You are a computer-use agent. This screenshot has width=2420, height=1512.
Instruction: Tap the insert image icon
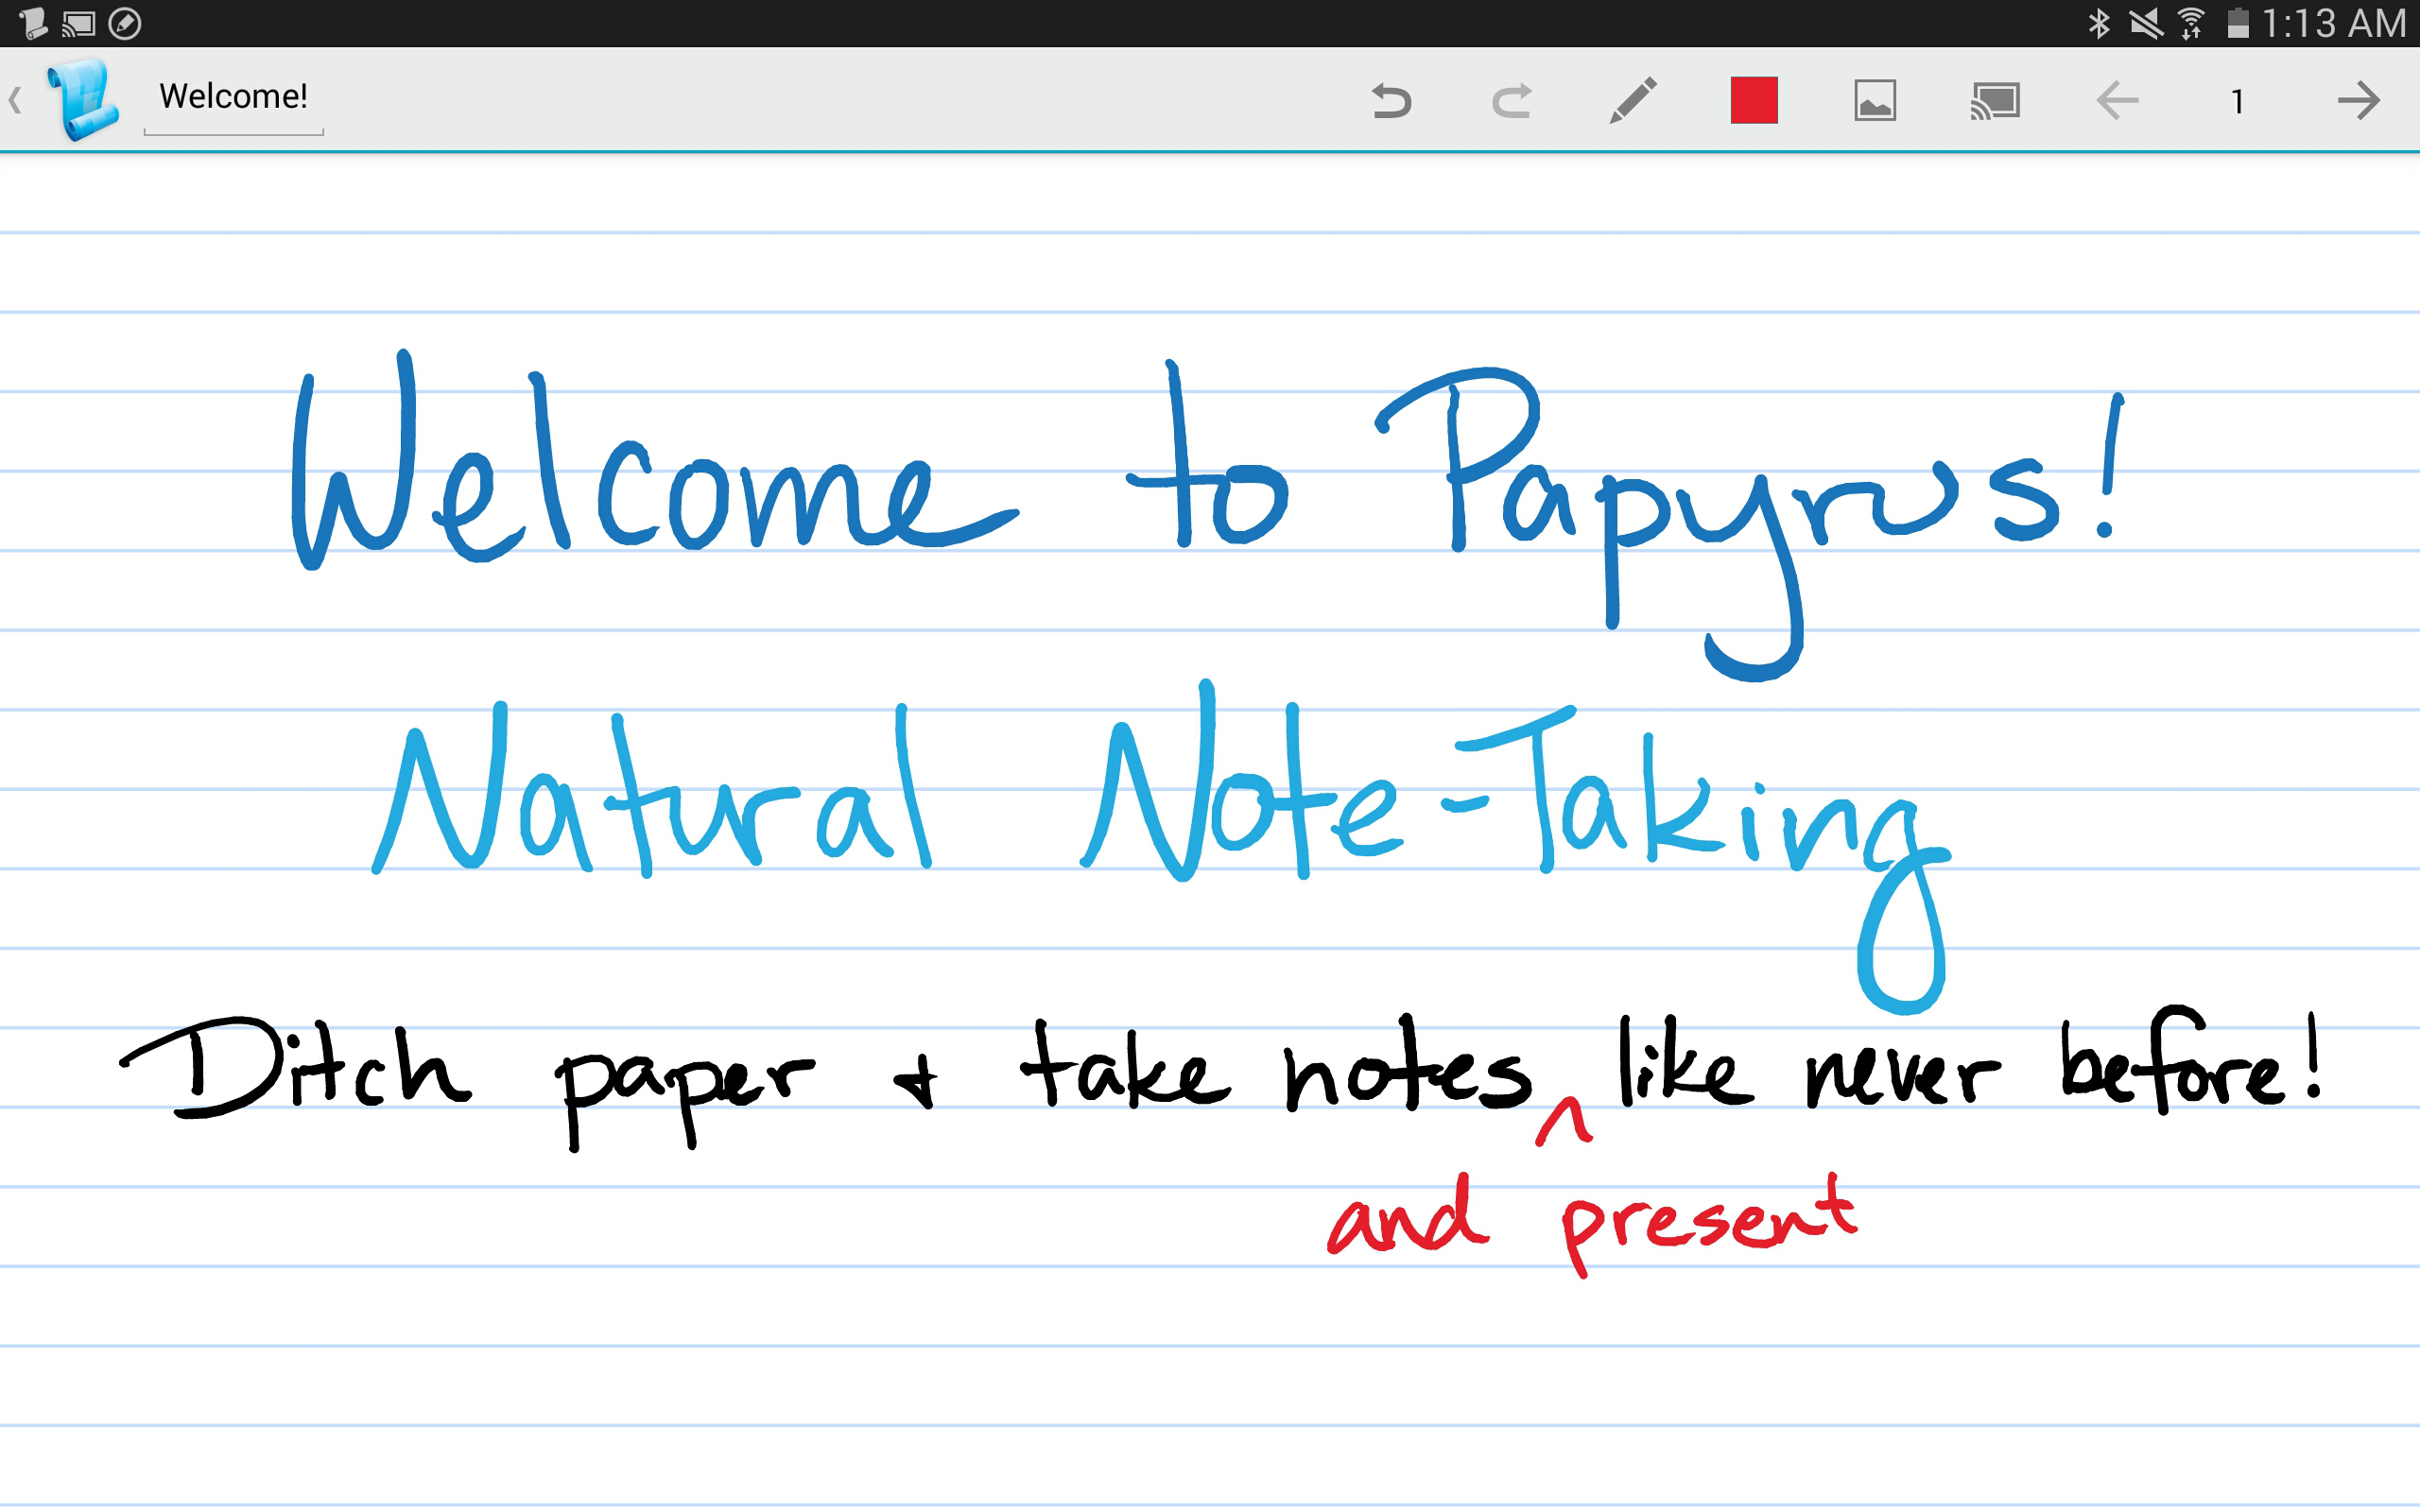[x=1875, y=100]
